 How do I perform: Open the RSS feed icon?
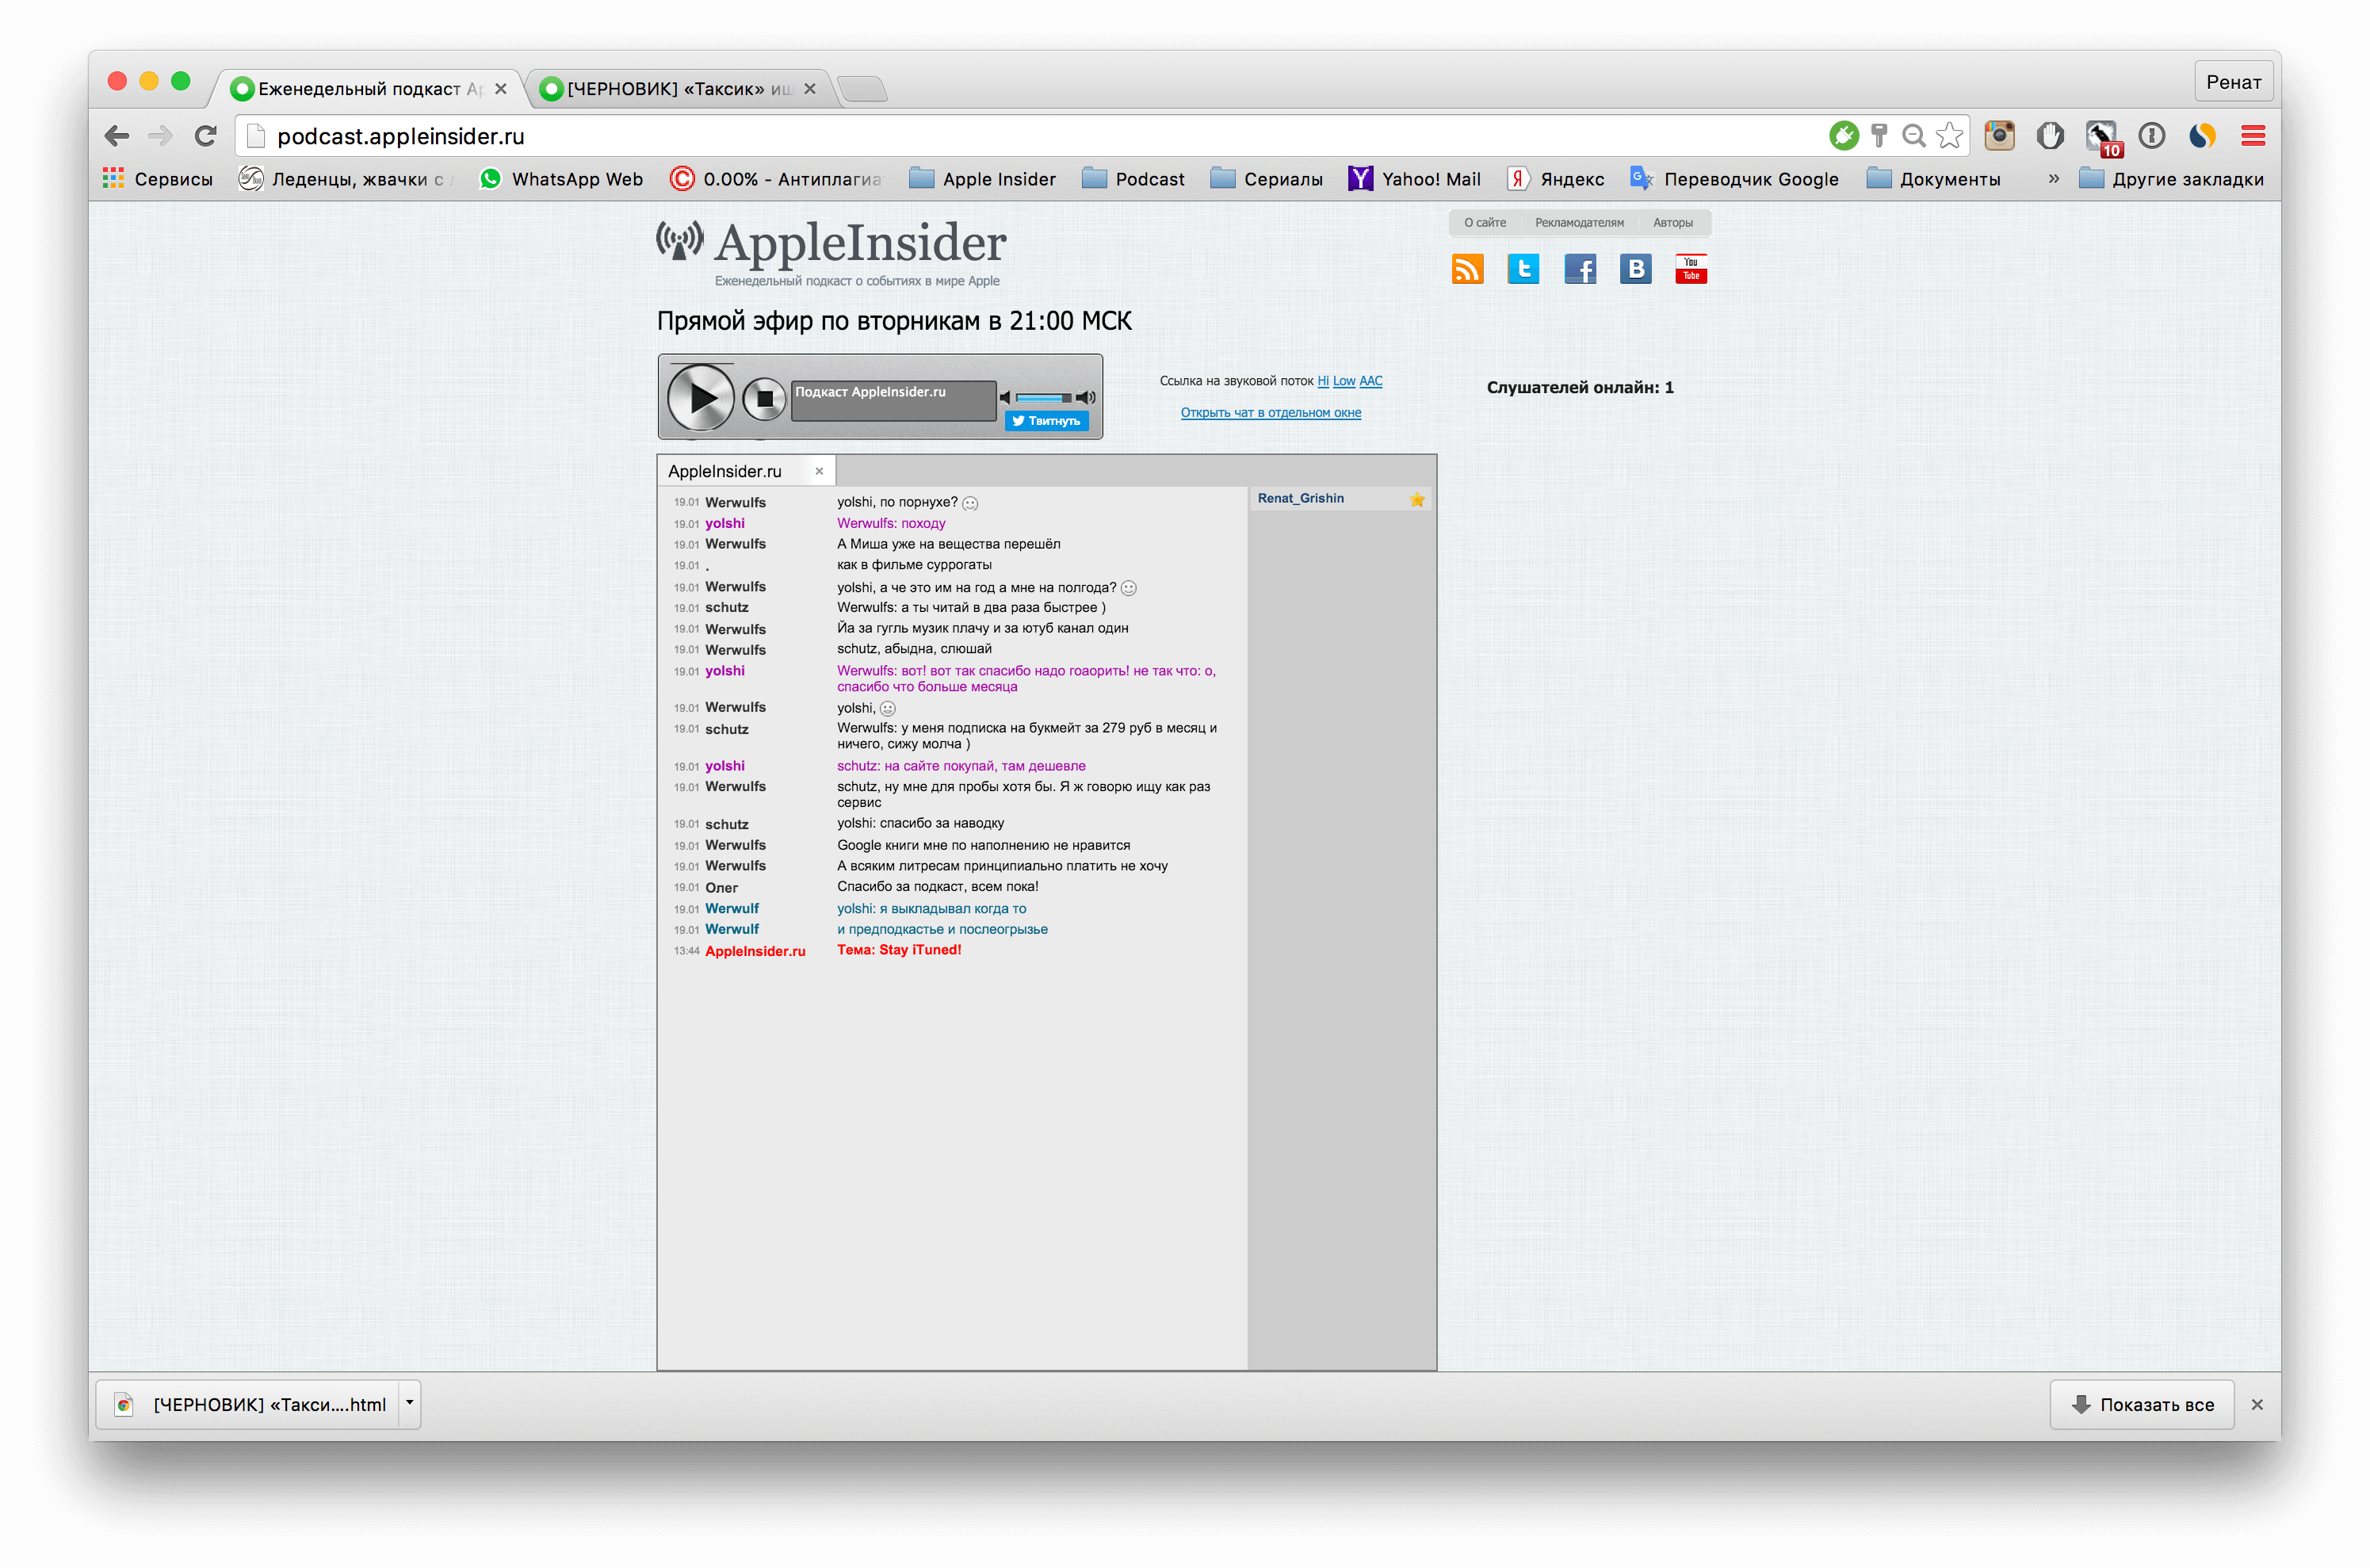coord(1467,269)
